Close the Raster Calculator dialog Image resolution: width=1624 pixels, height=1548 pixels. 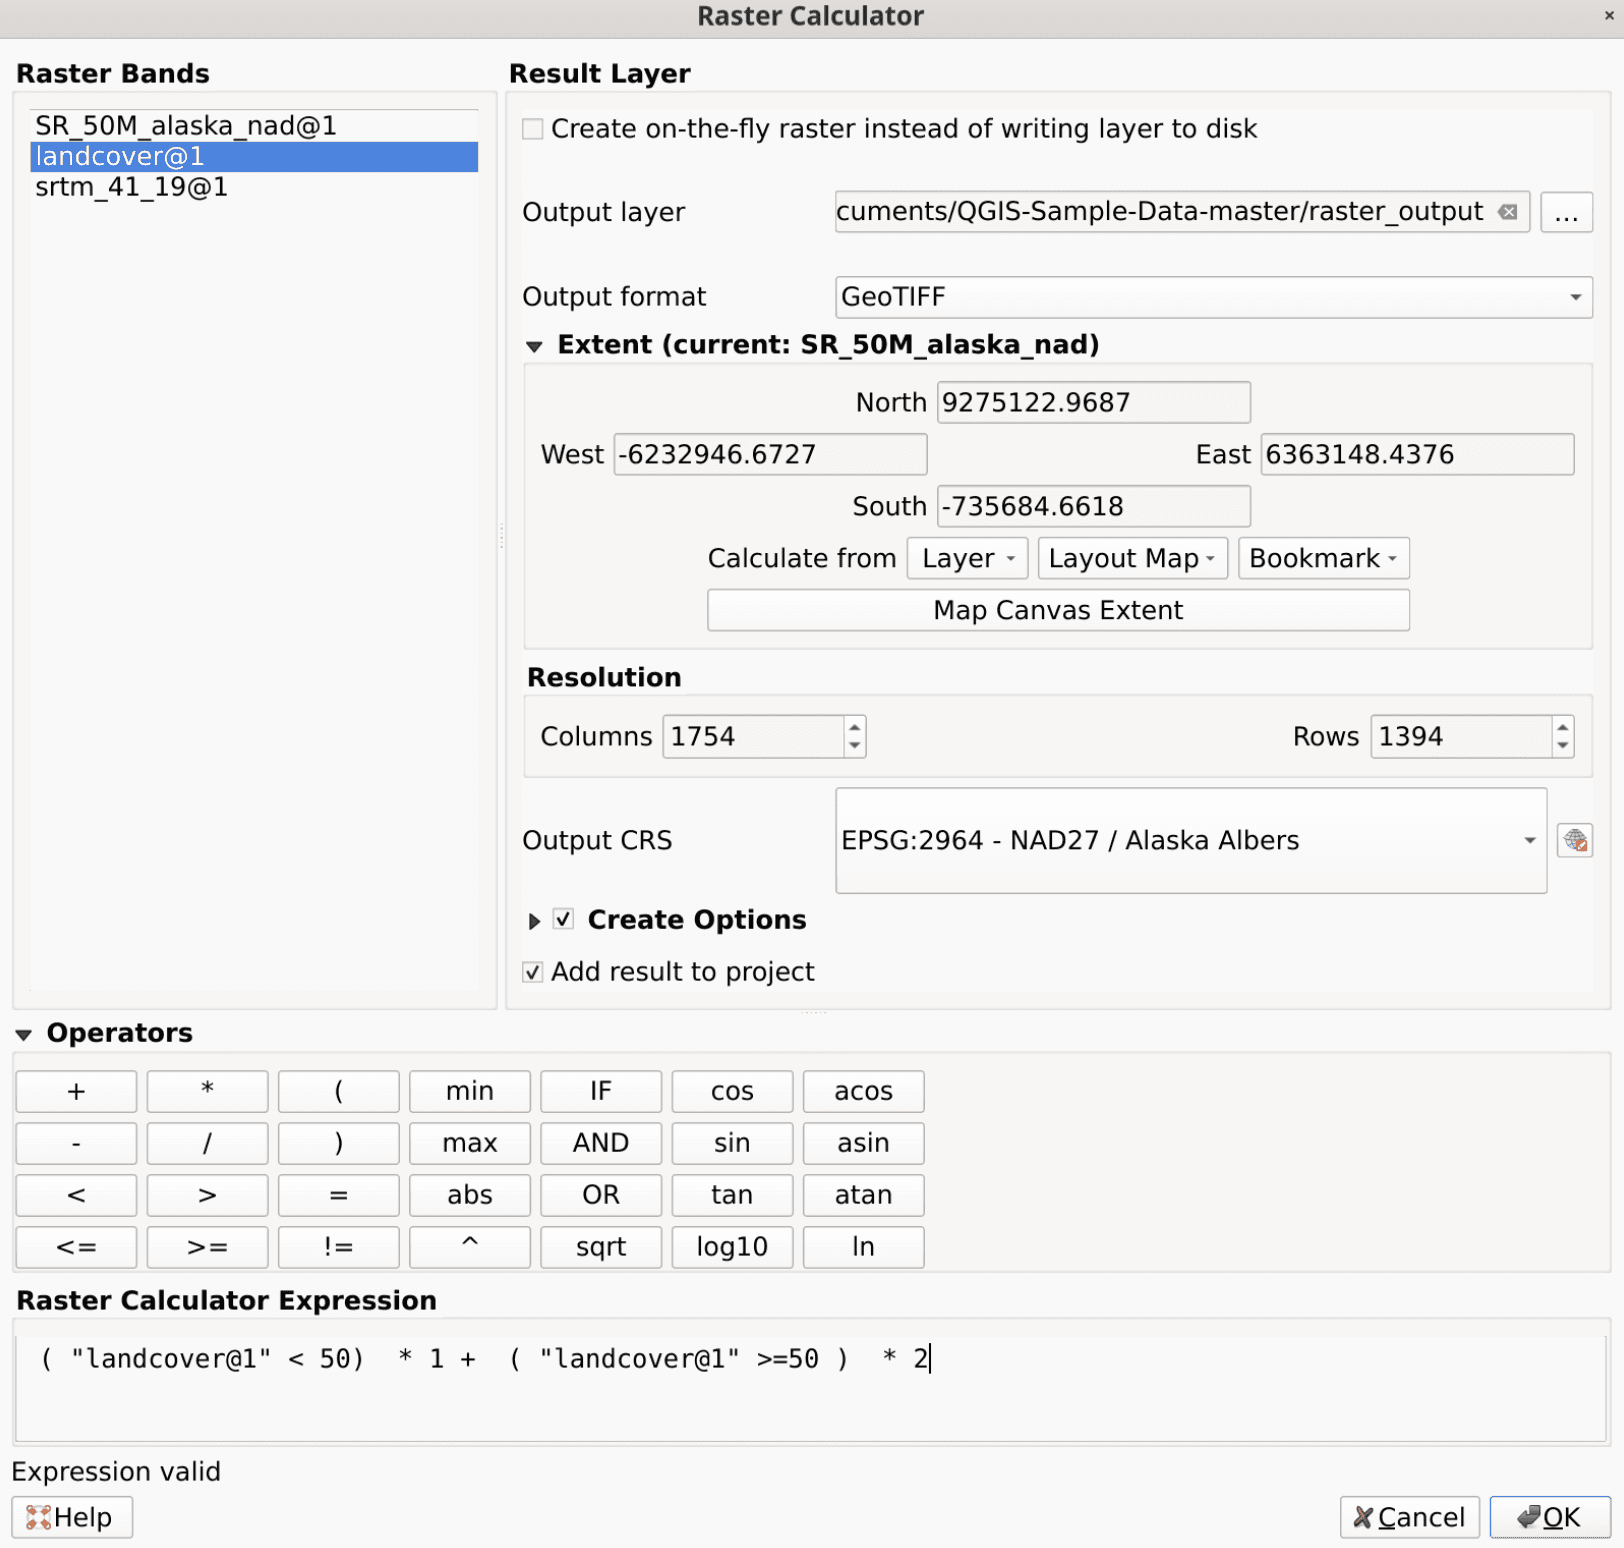click(x=1608, y=16)
